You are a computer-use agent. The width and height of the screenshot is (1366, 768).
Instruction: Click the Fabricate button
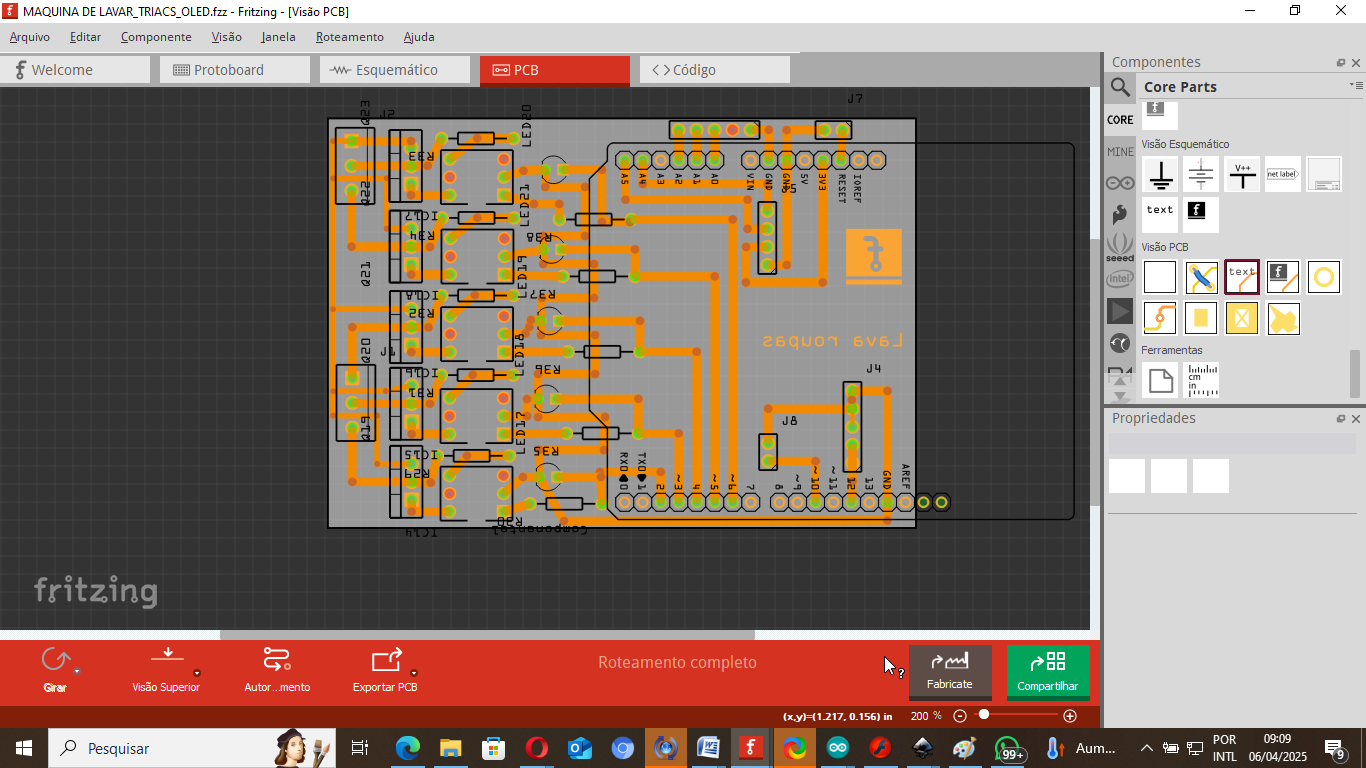[950, 670]
